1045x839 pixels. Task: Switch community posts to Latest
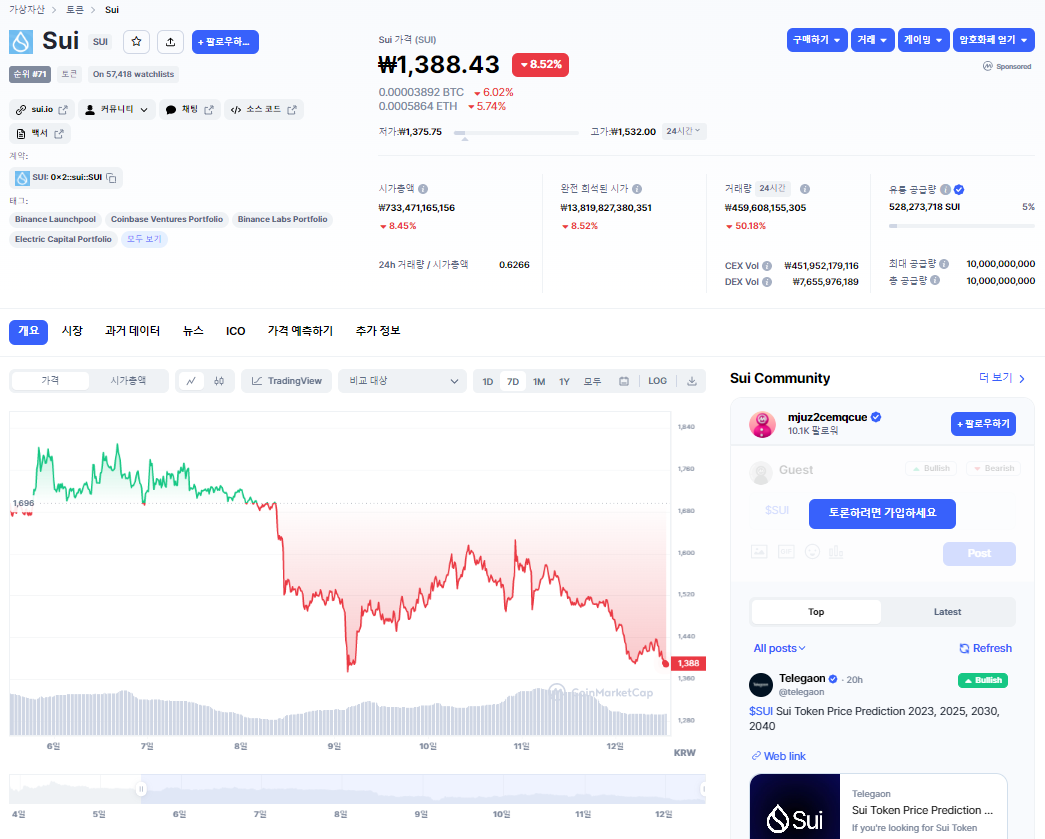click(947, 612)
